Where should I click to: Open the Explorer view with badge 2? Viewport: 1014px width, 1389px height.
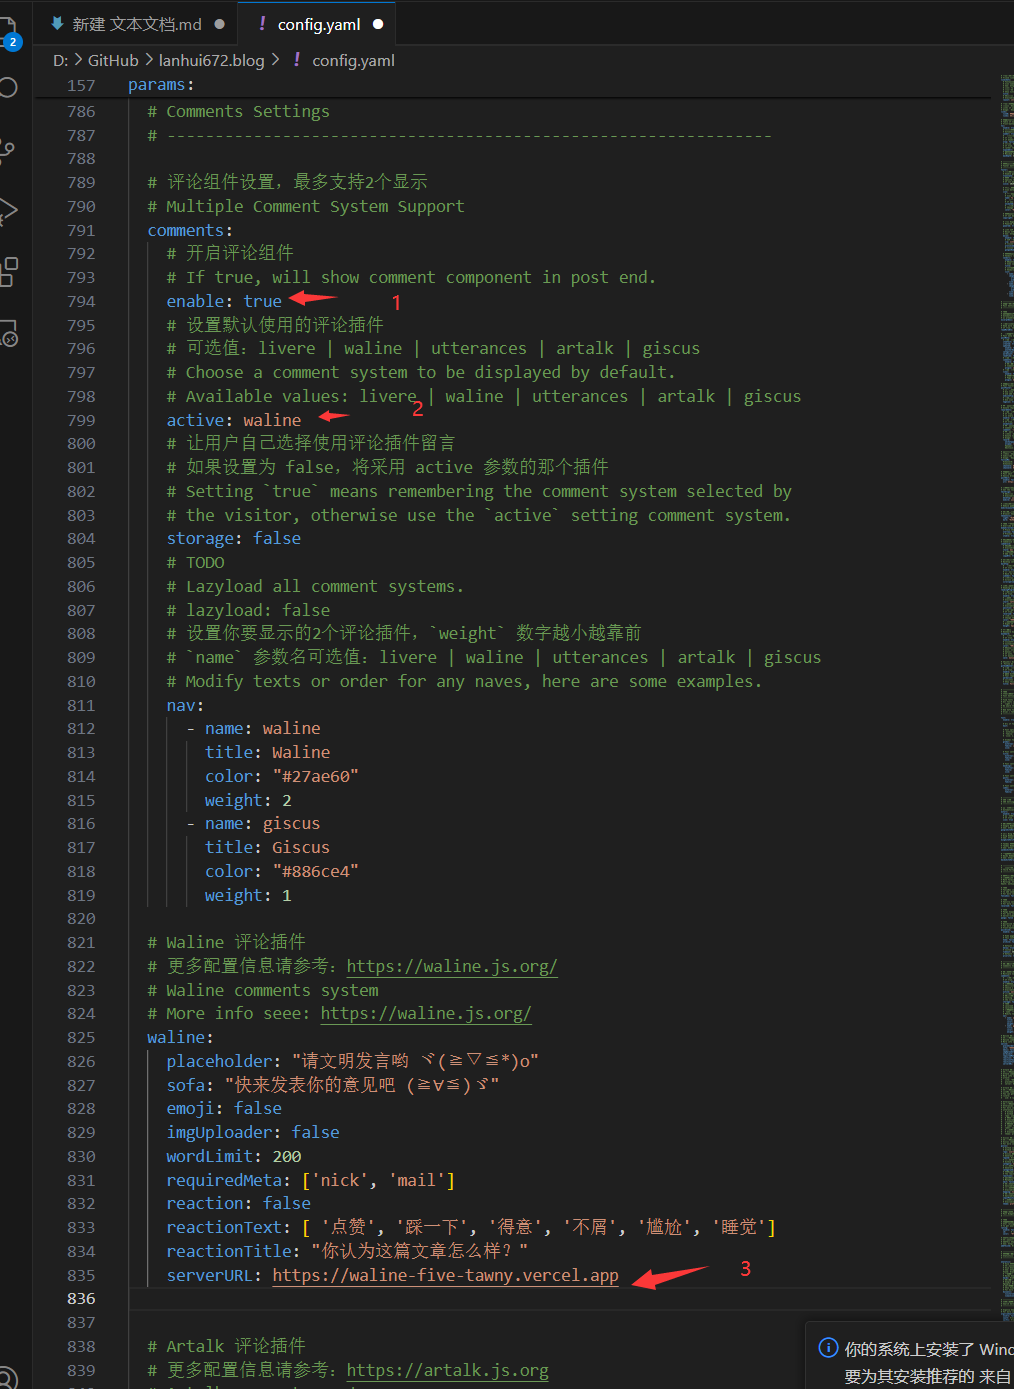click(x=8, y=31)
